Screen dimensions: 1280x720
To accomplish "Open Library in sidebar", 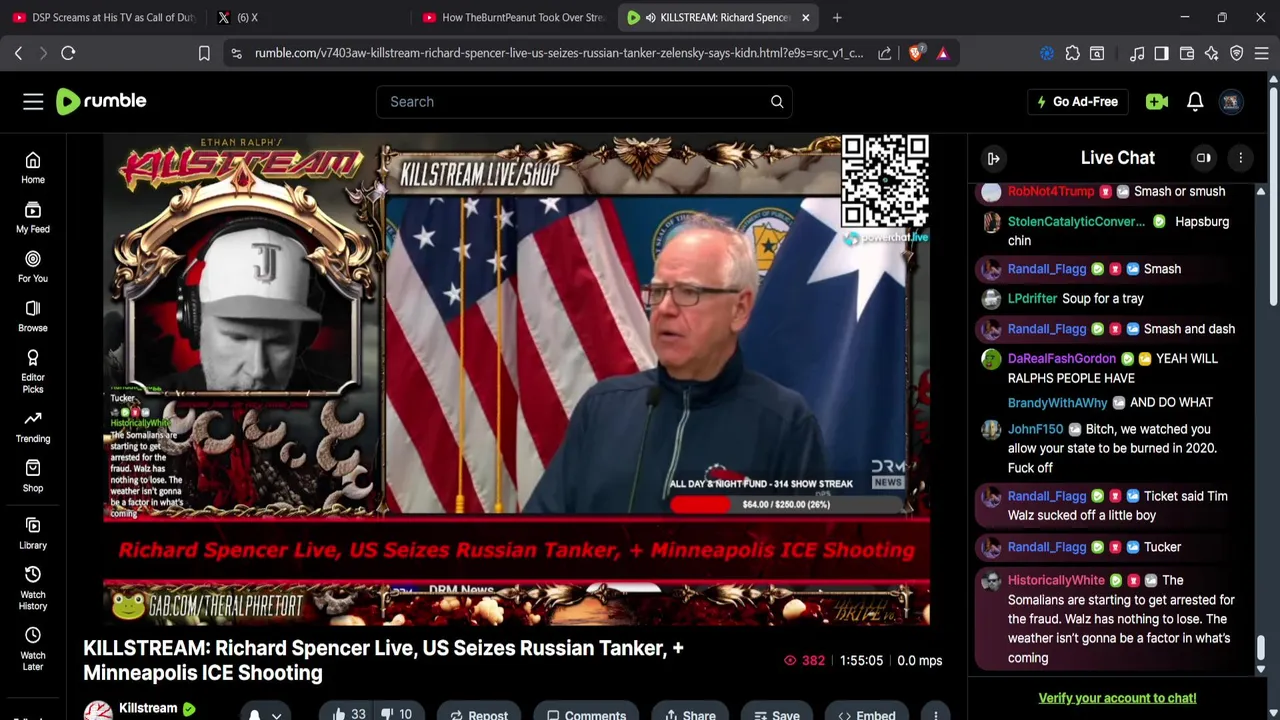I will point(33,533).
